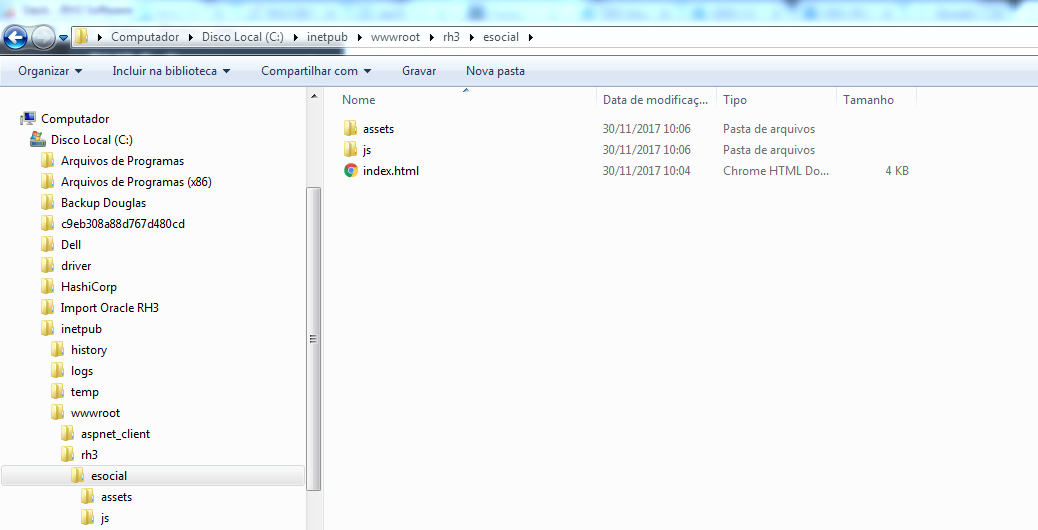Click Nova pasta to create folder
Image resolution: width=1038 pixels, height=530 pixels.
click(495, 71)
